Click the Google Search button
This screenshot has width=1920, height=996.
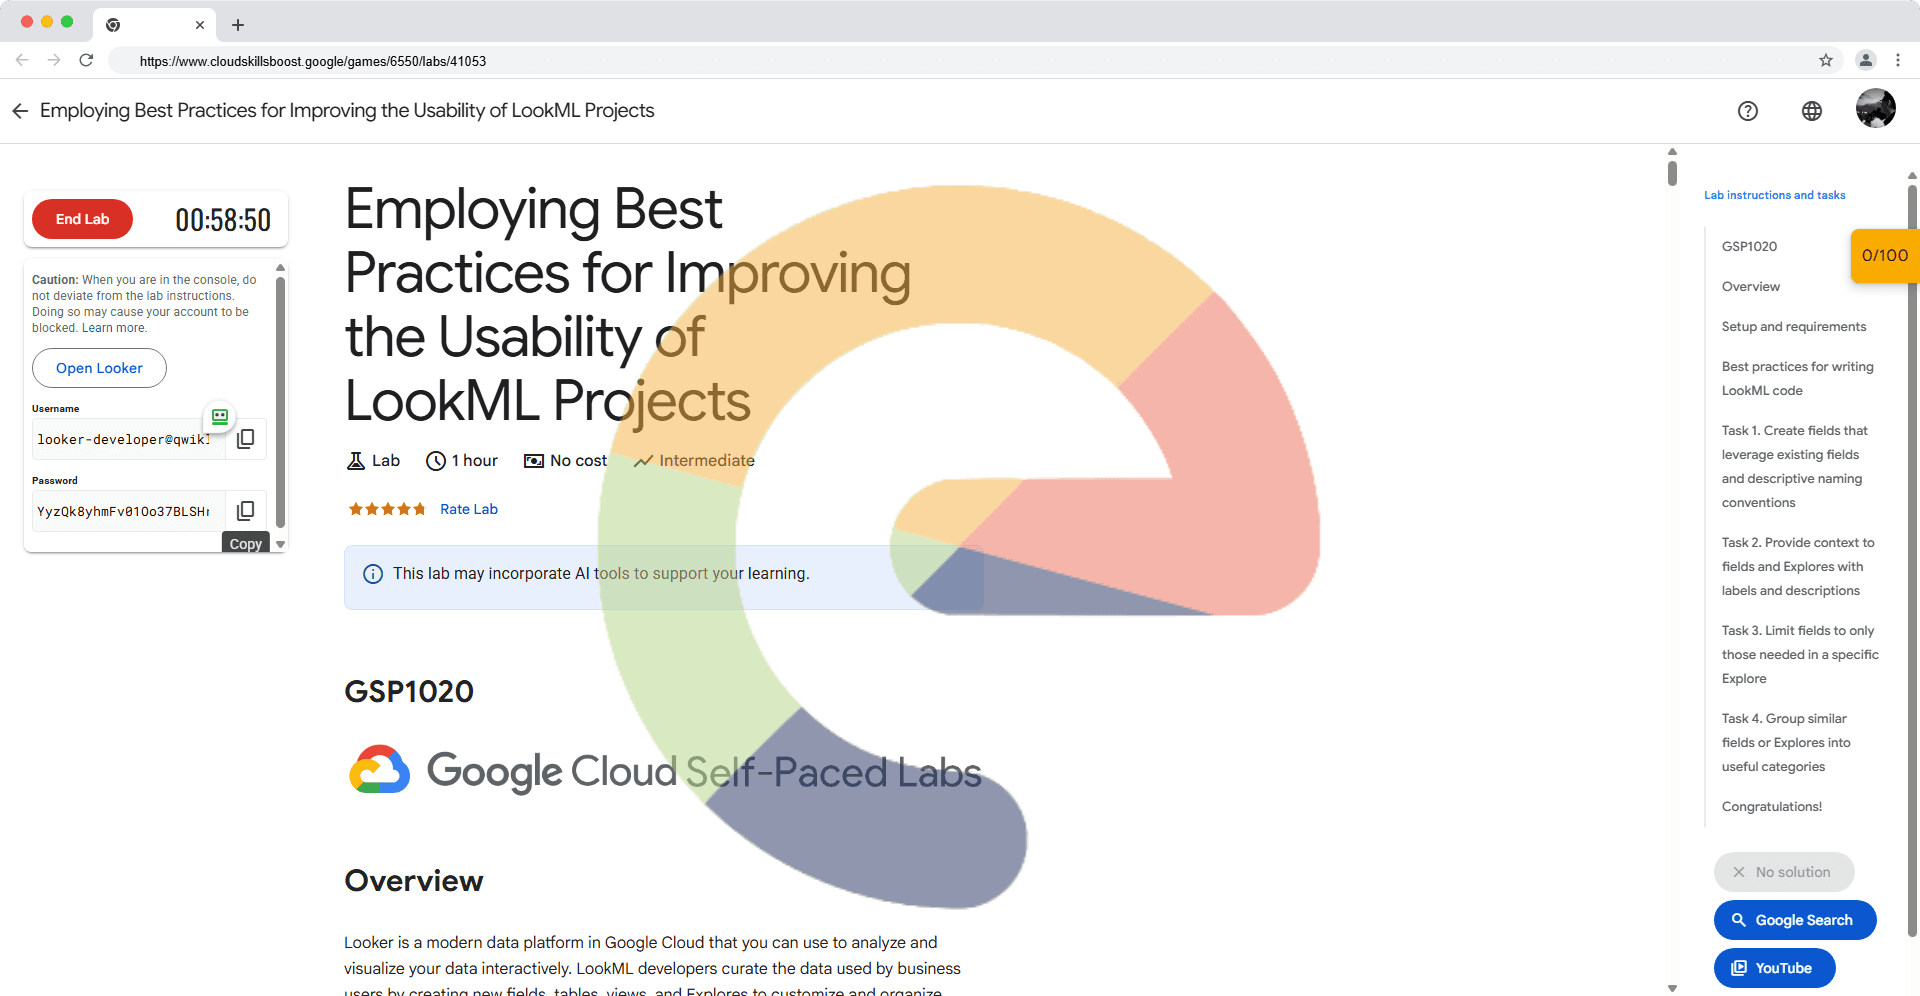pos(1794,920)
